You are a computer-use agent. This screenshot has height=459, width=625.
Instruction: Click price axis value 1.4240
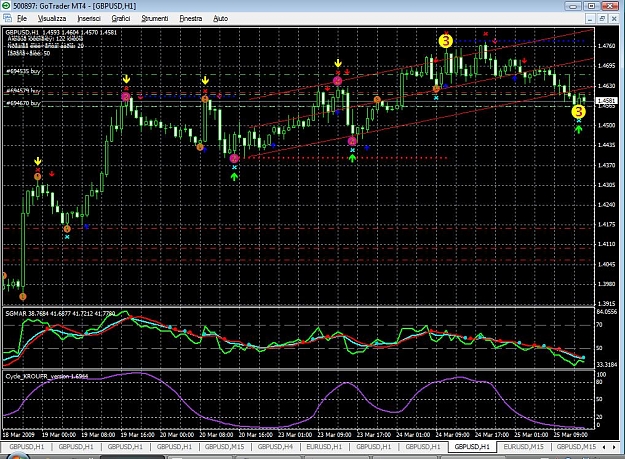pyautogui.click(x=607, y=204)
